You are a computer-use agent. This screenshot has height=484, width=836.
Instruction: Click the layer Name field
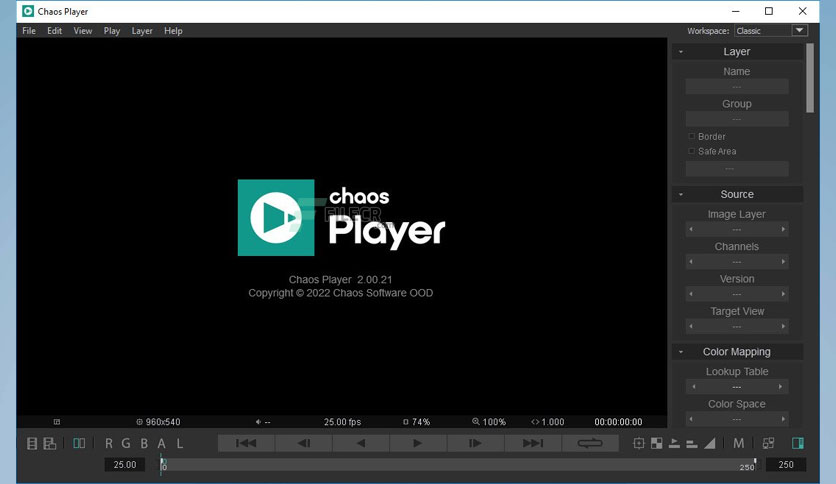(737, 86)
